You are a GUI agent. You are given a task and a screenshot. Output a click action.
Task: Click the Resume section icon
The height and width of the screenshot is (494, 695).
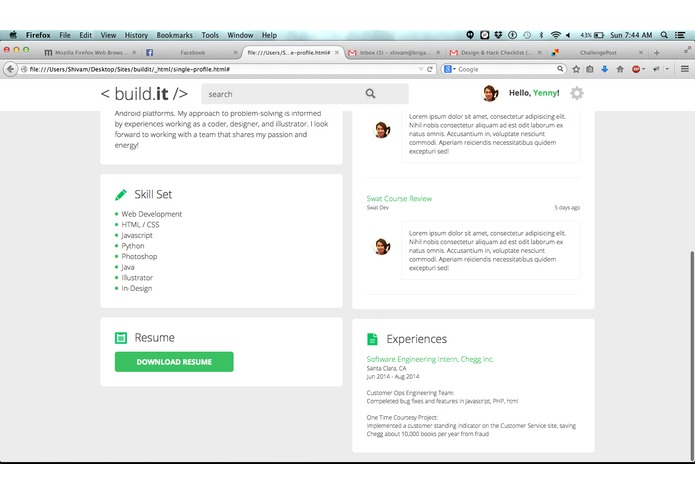121,338
